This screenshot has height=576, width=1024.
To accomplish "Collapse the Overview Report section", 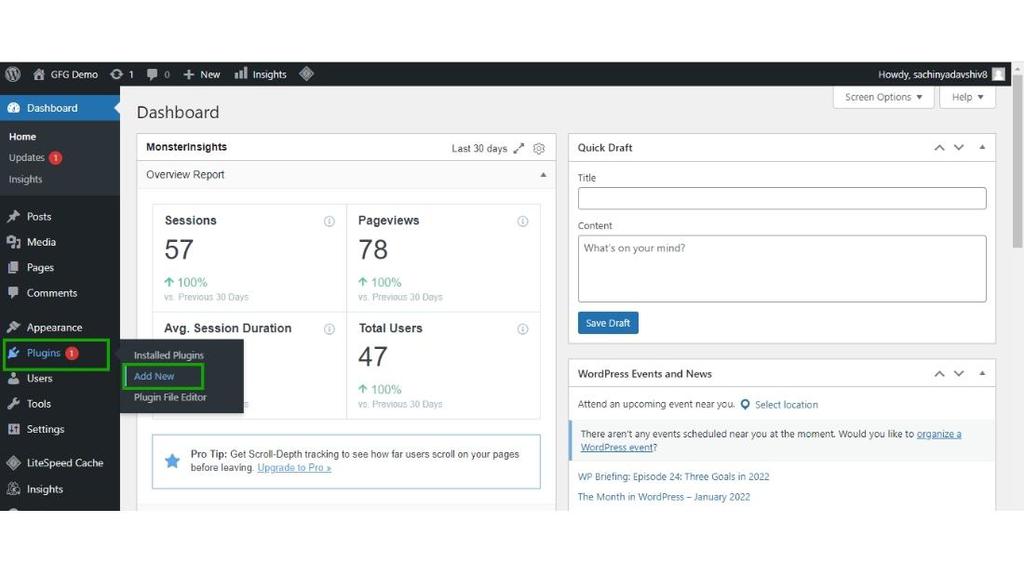I will [x=543, y=175].
